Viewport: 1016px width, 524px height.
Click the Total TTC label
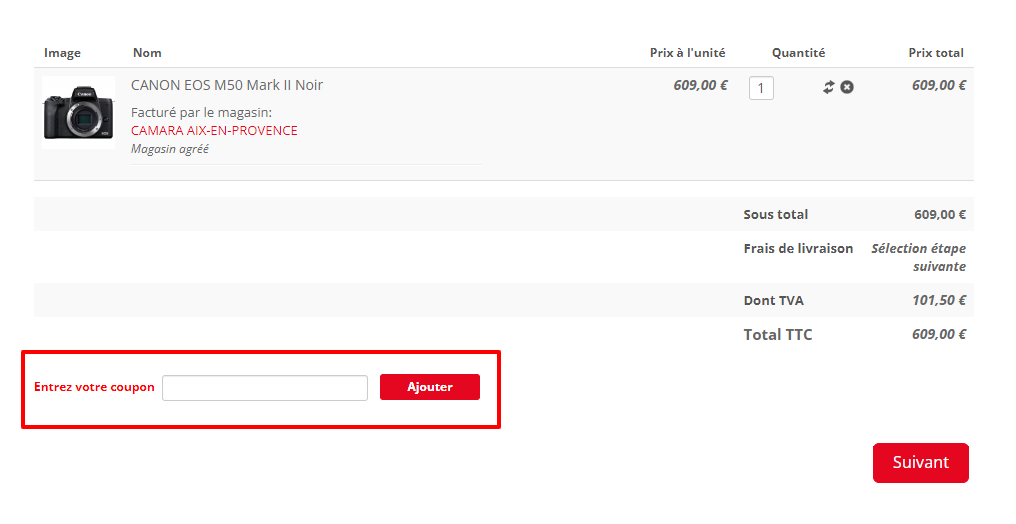(778, 334)
